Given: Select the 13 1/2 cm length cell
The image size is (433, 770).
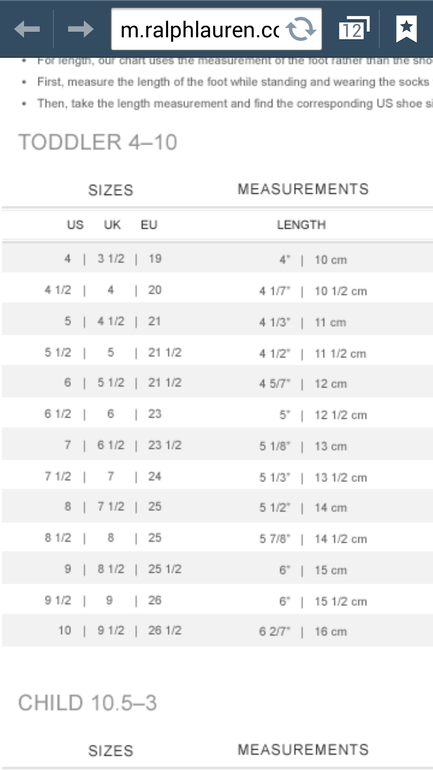Looking at the screenshot, I should pyautogui.click(x=341, y=477).
